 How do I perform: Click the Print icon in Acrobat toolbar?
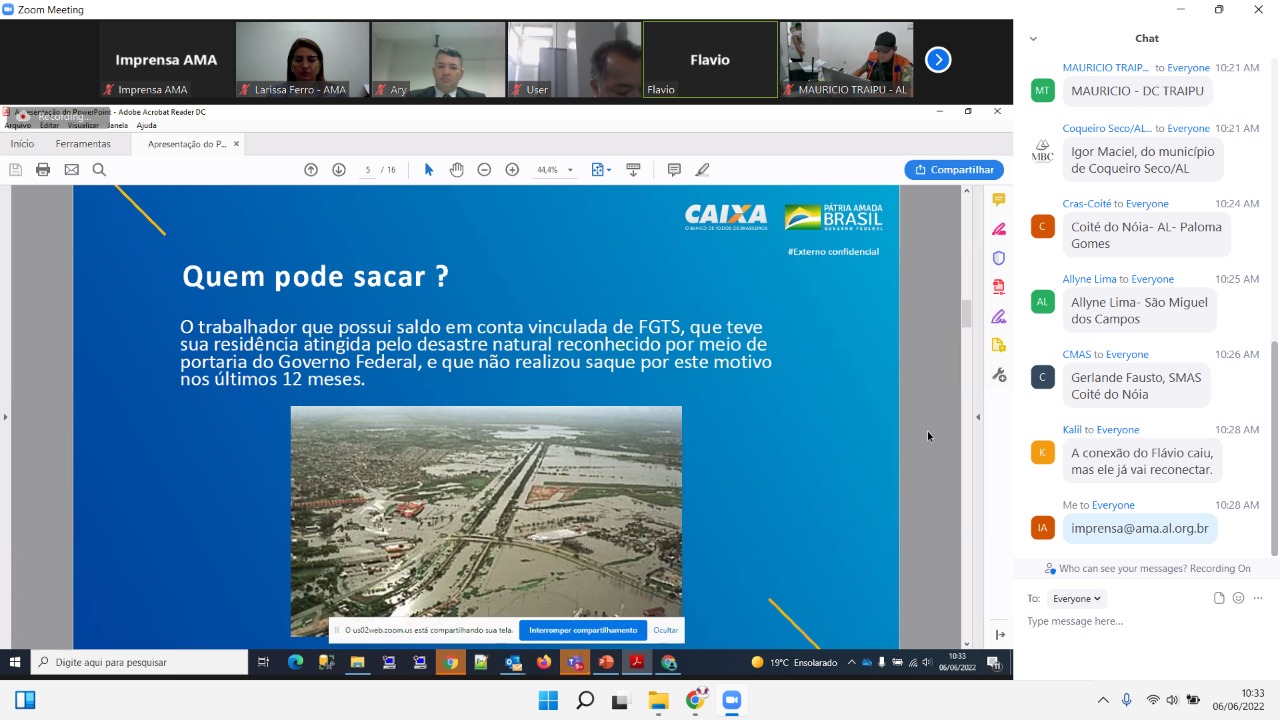coord(43,170)
